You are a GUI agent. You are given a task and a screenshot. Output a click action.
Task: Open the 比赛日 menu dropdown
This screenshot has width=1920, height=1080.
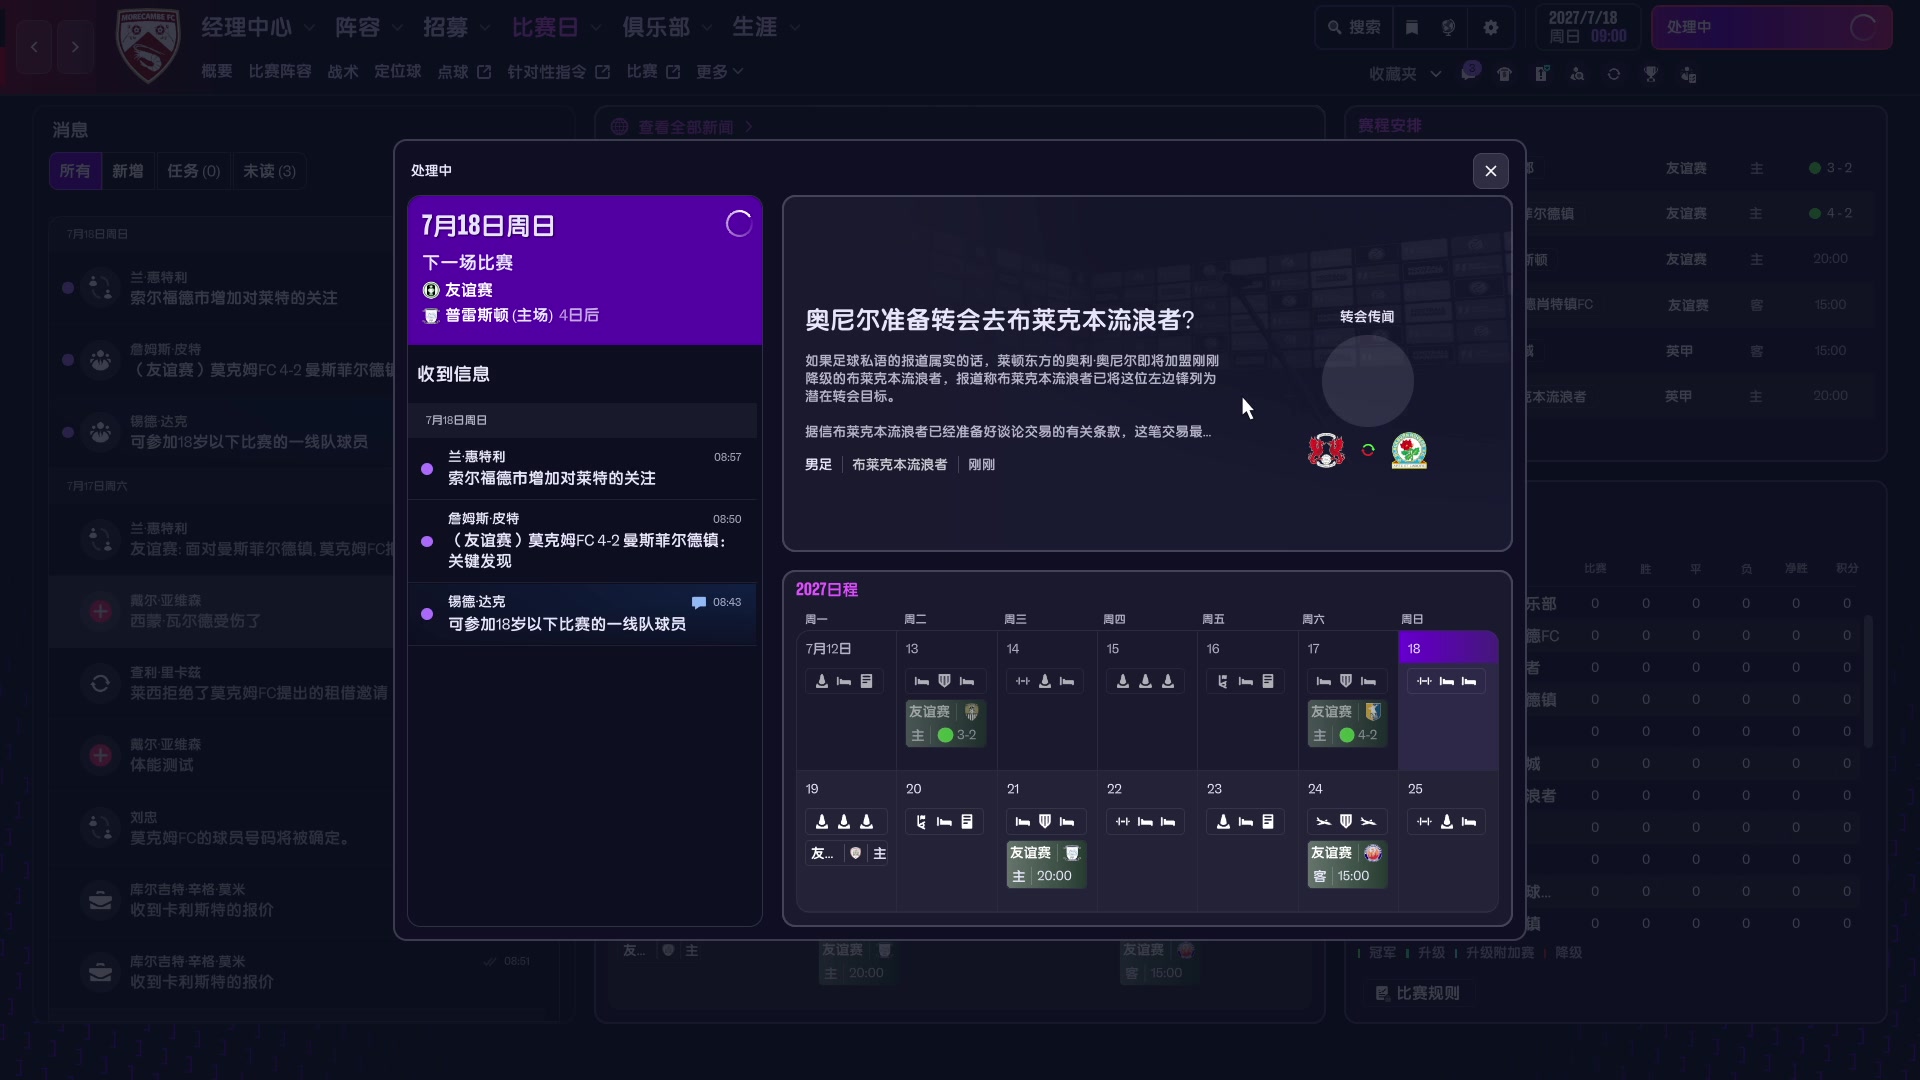click(548, 27)
